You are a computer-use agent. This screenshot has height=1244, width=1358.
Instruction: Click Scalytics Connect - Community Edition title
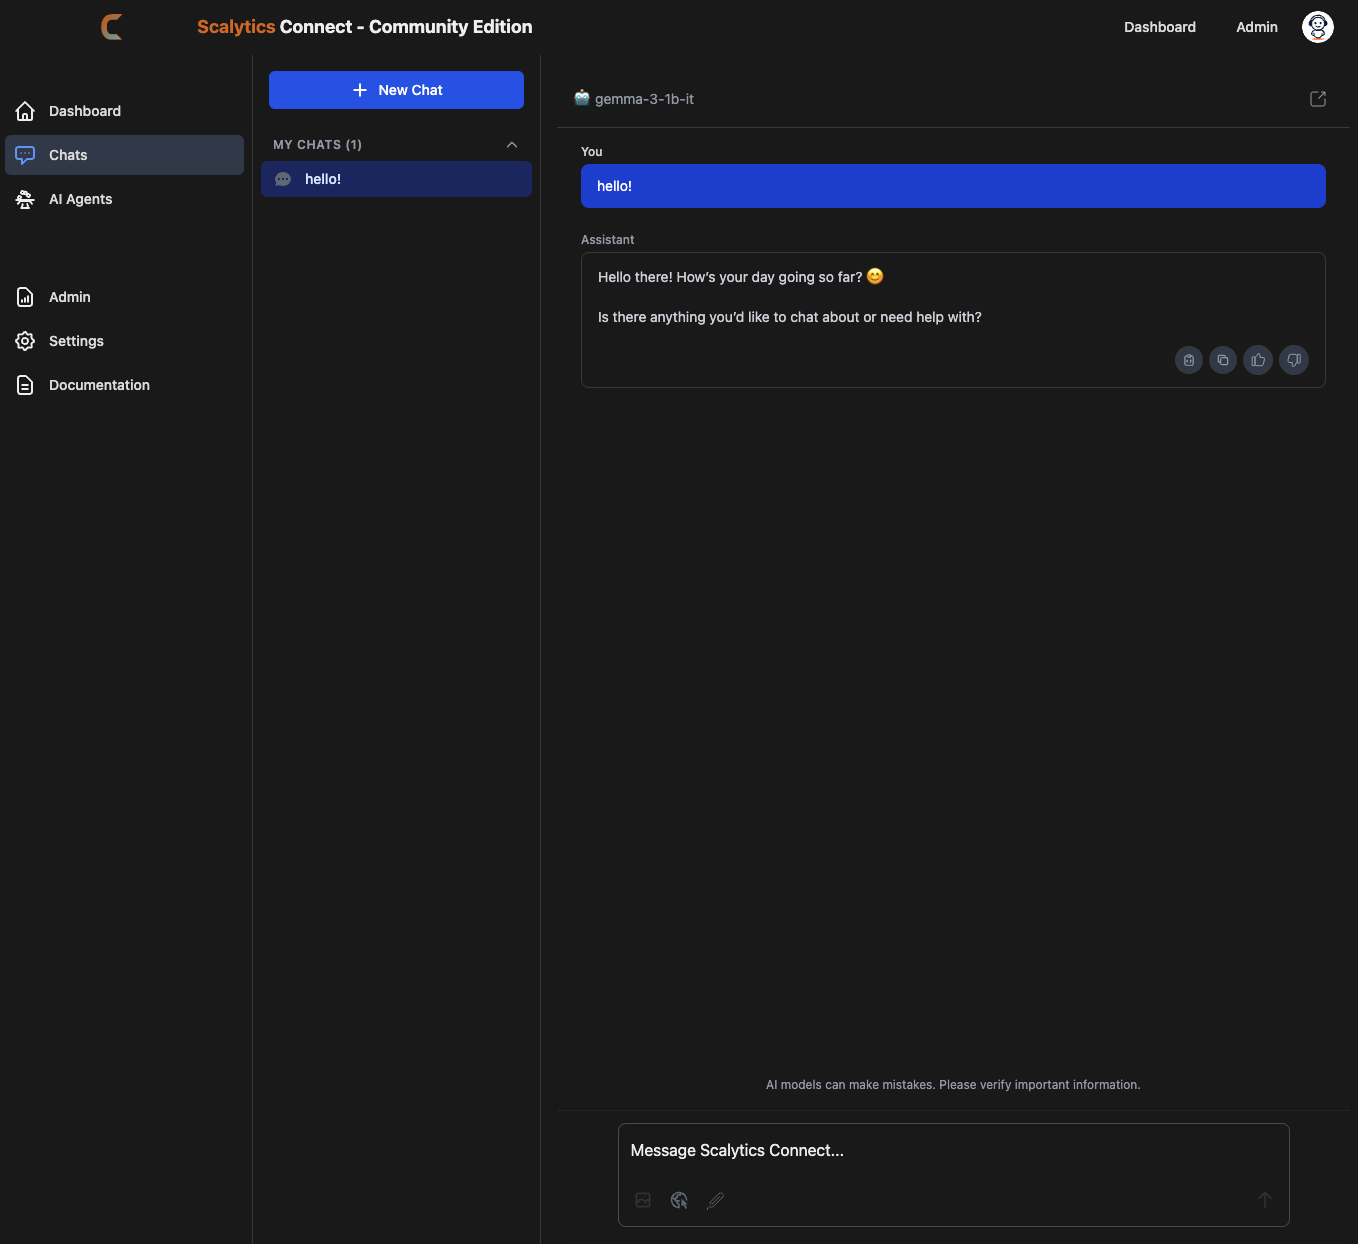365,27
